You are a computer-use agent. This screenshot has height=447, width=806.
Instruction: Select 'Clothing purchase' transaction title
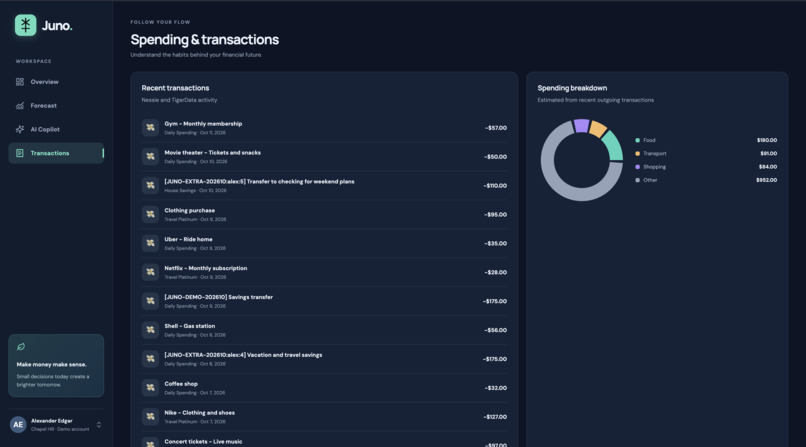(x=190, y=211)
